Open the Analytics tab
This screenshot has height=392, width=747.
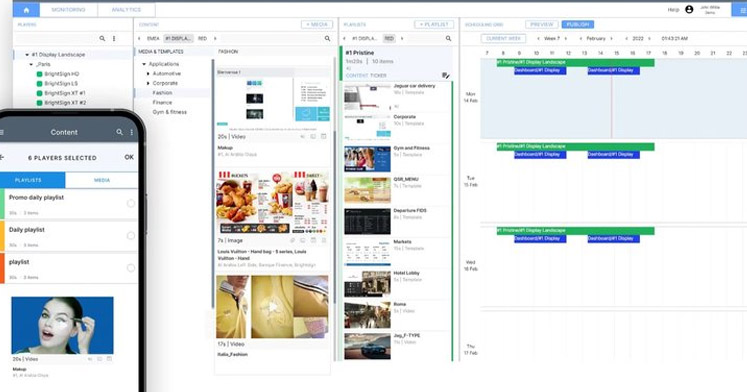pos(126,10)
